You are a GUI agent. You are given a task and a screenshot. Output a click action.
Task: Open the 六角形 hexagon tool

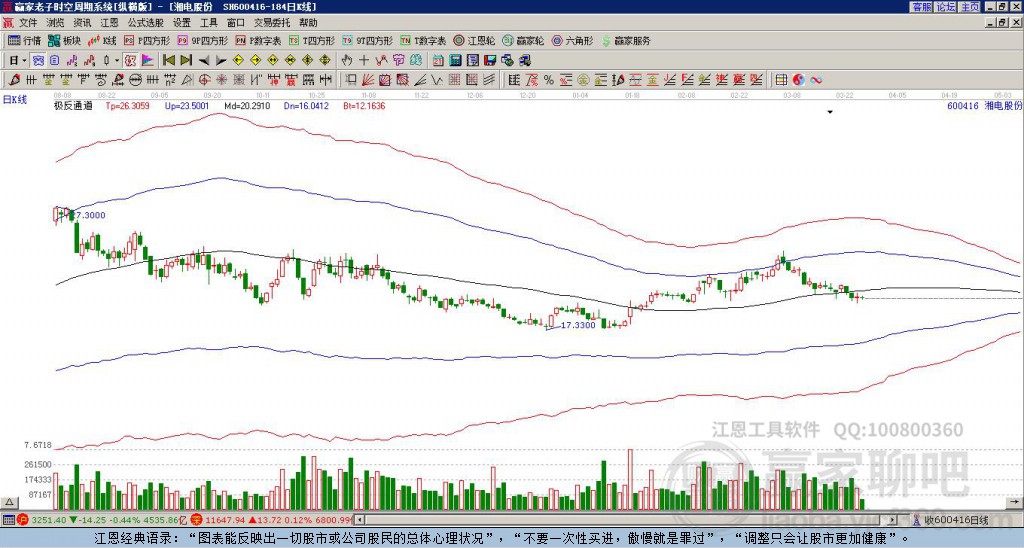pos(572,40)
